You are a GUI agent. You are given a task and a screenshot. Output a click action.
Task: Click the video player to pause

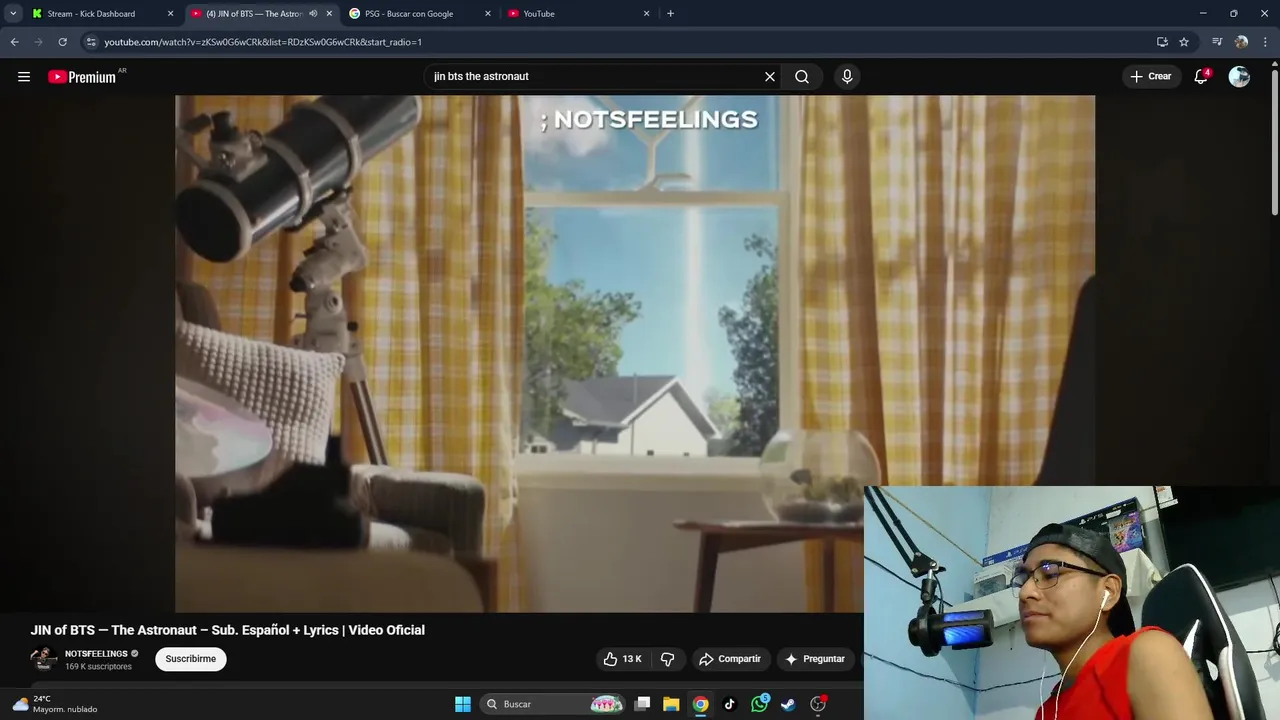[635, 354]
